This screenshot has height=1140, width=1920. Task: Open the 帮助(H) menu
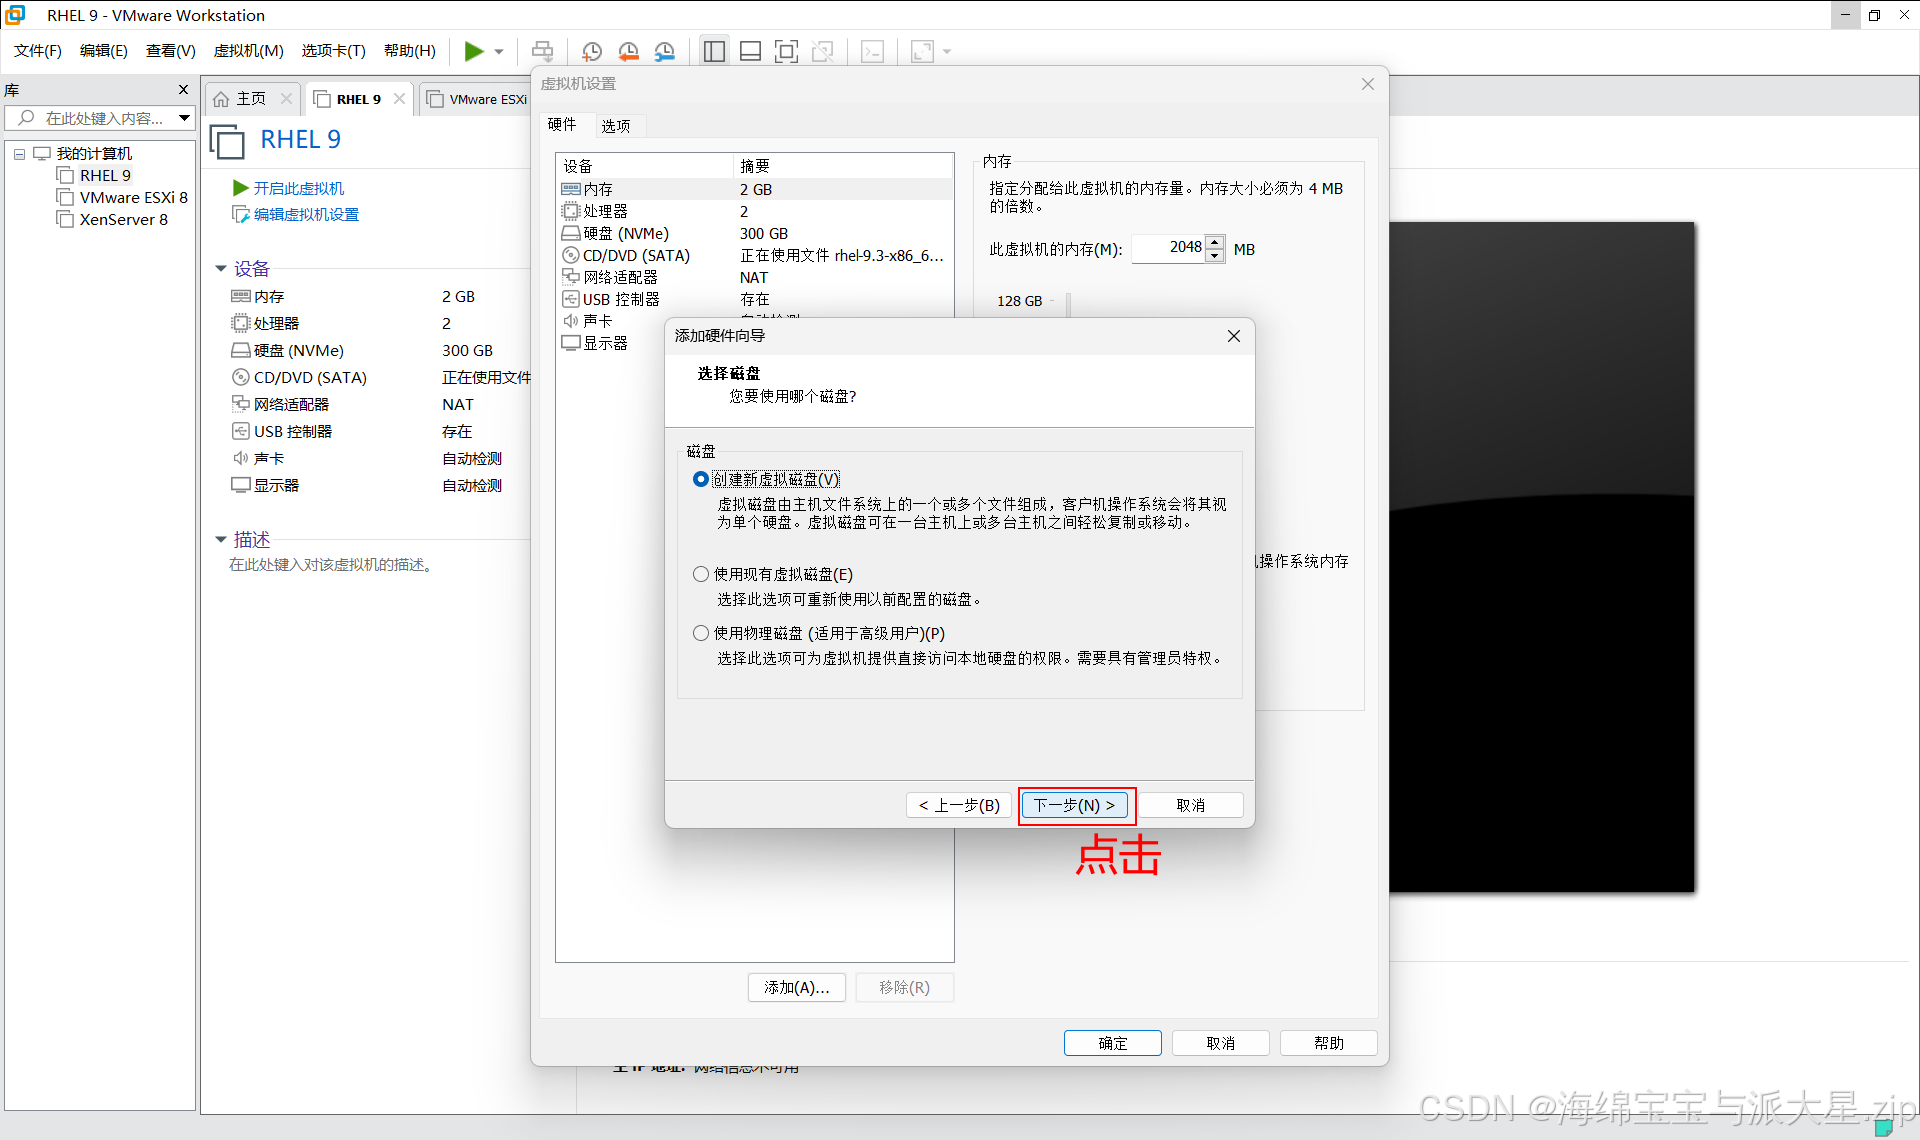point(410,51)
